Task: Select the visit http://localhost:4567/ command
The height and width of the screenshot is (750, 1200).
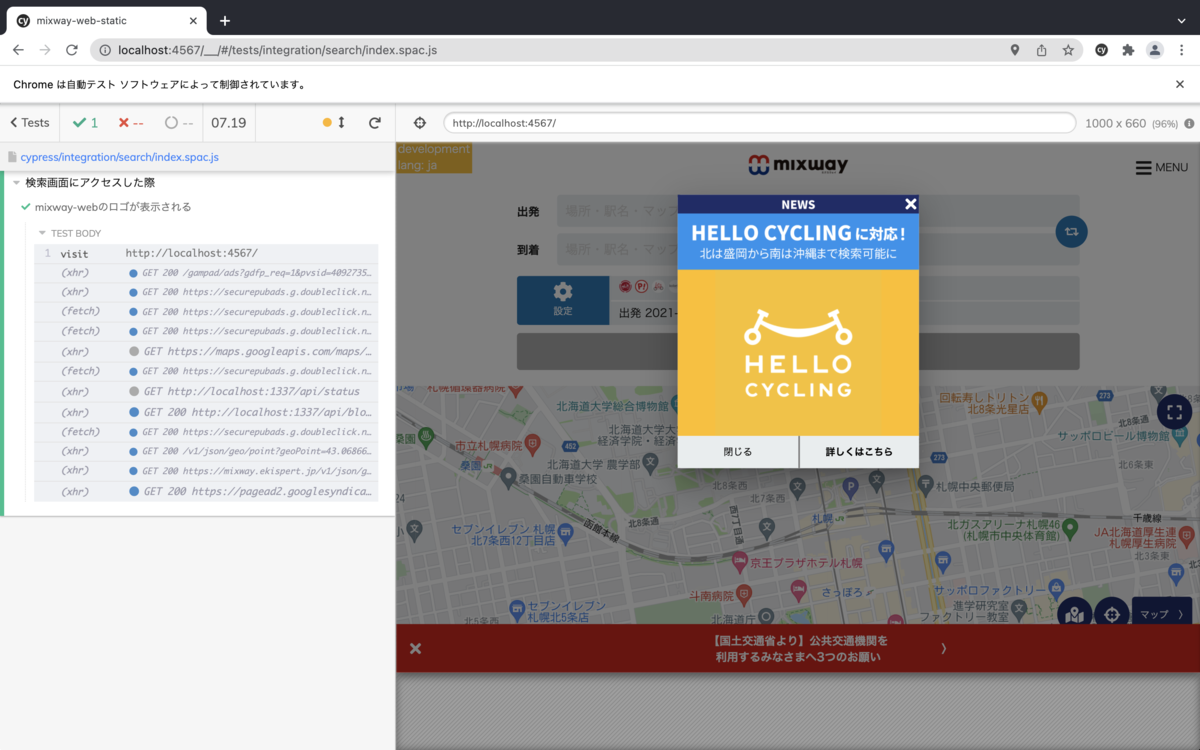Action: pos(206,253)
